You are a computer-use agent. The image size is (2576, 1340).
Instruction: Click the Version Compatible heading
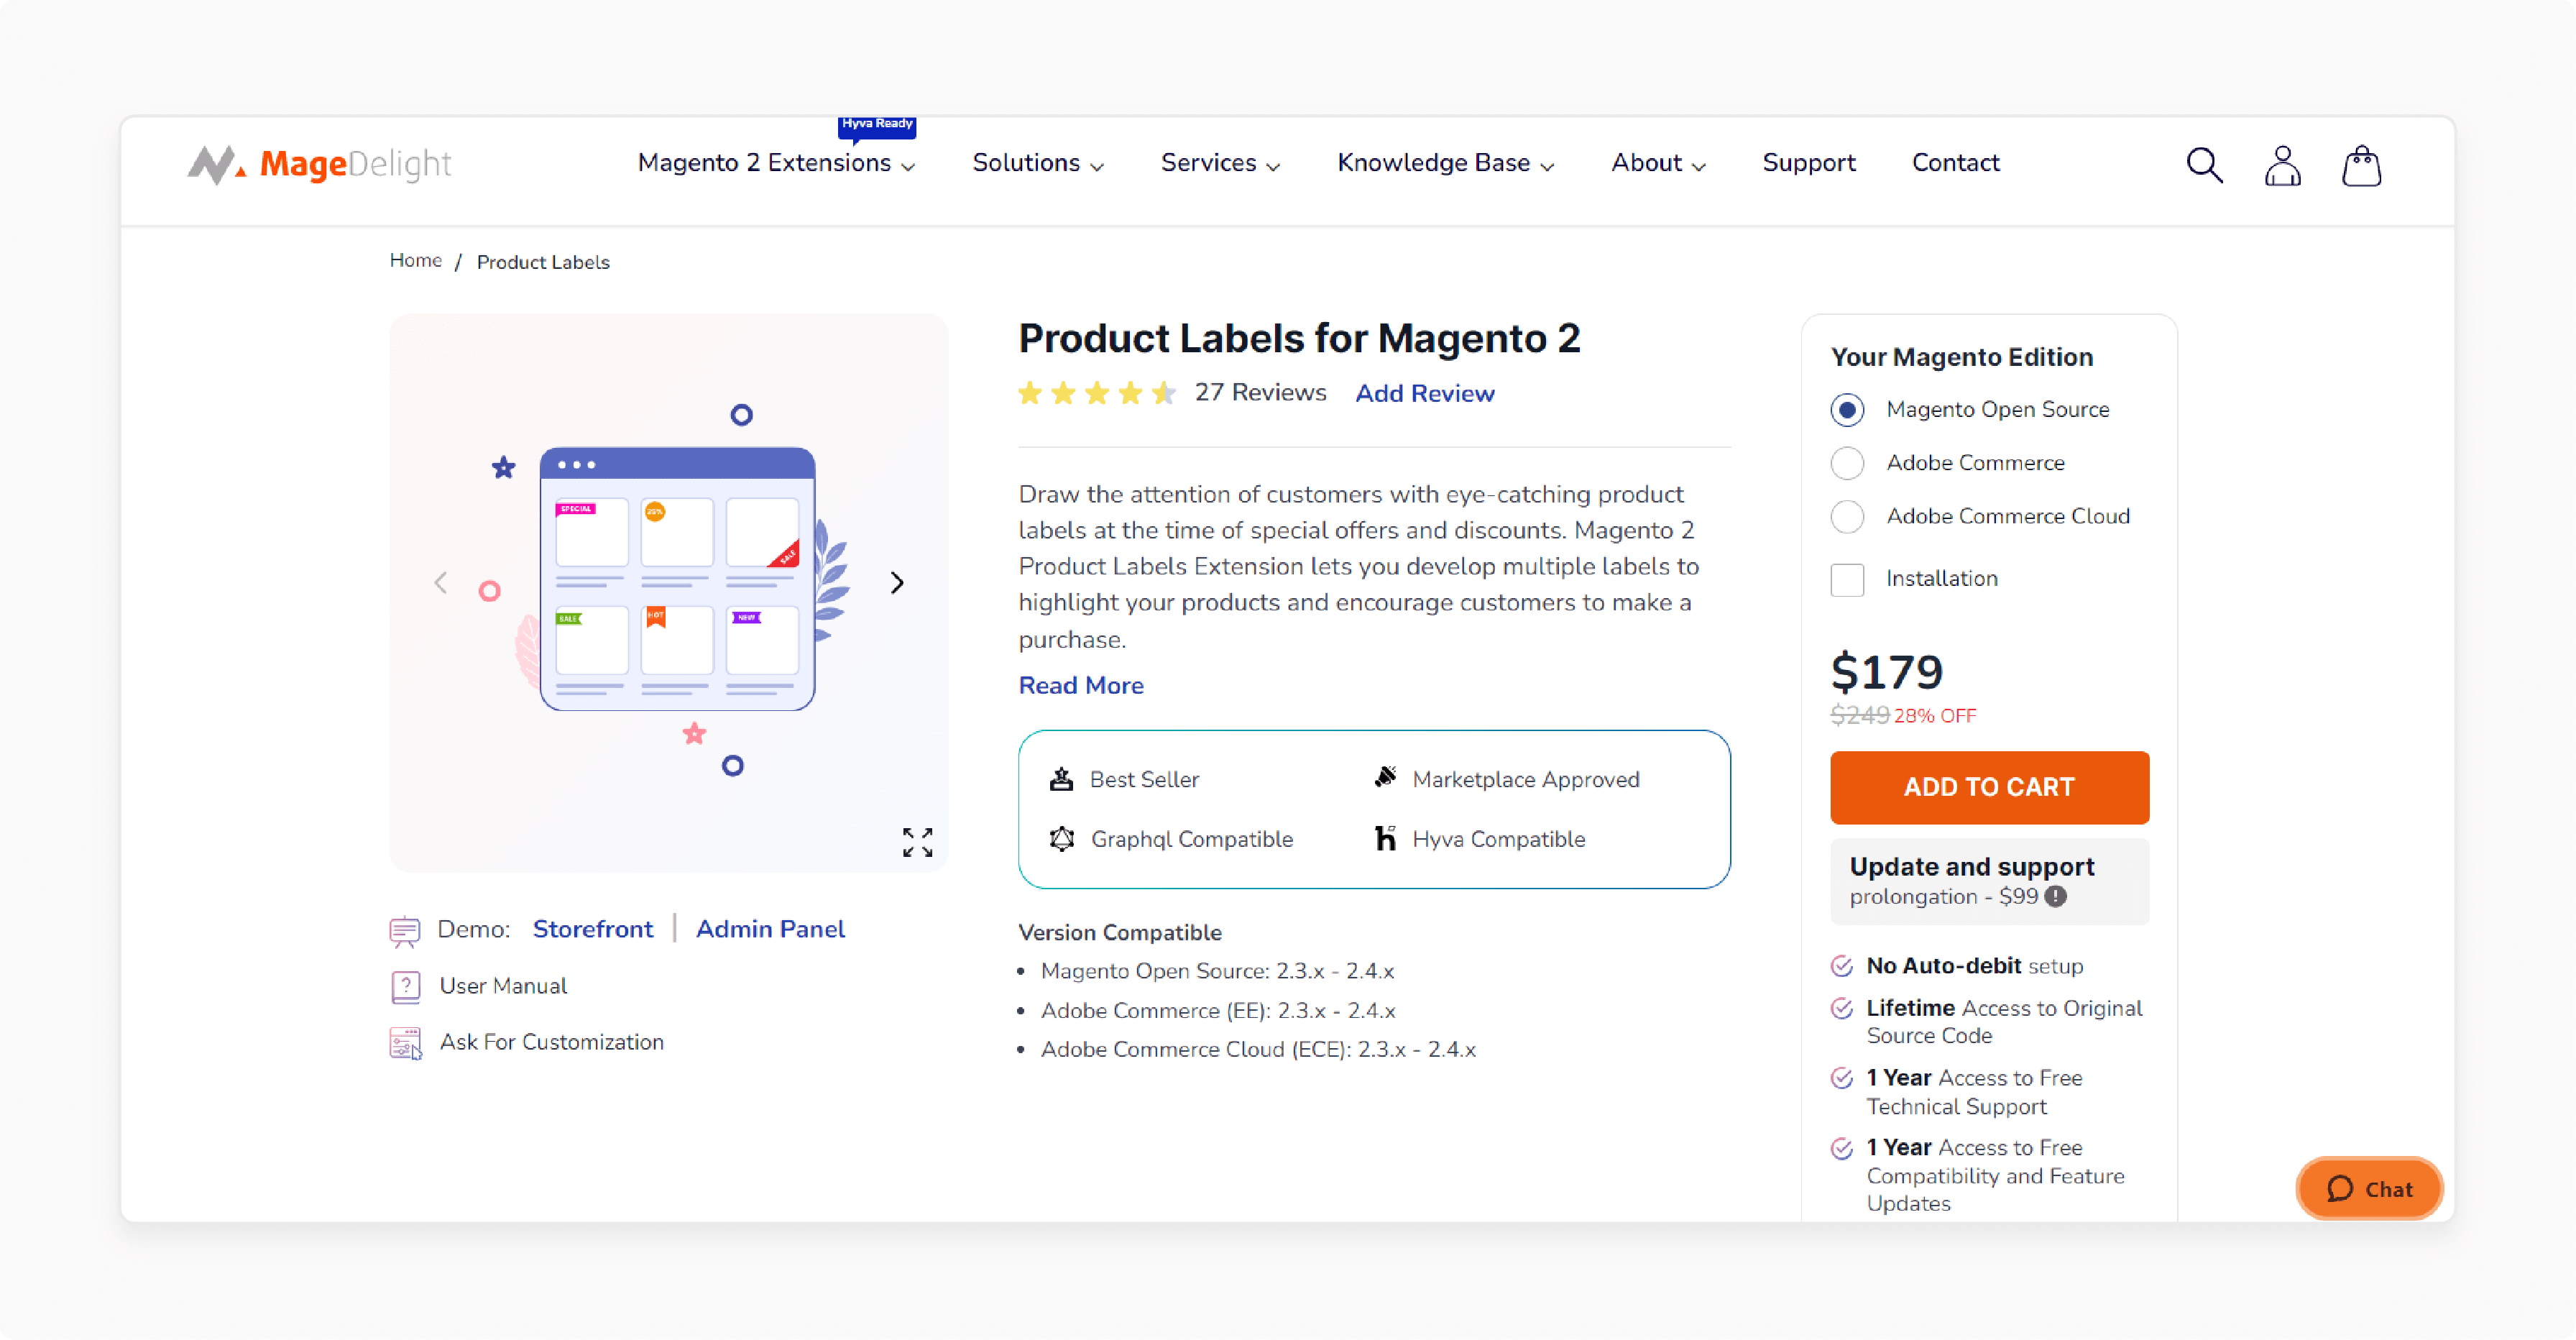click(1119, 932)
